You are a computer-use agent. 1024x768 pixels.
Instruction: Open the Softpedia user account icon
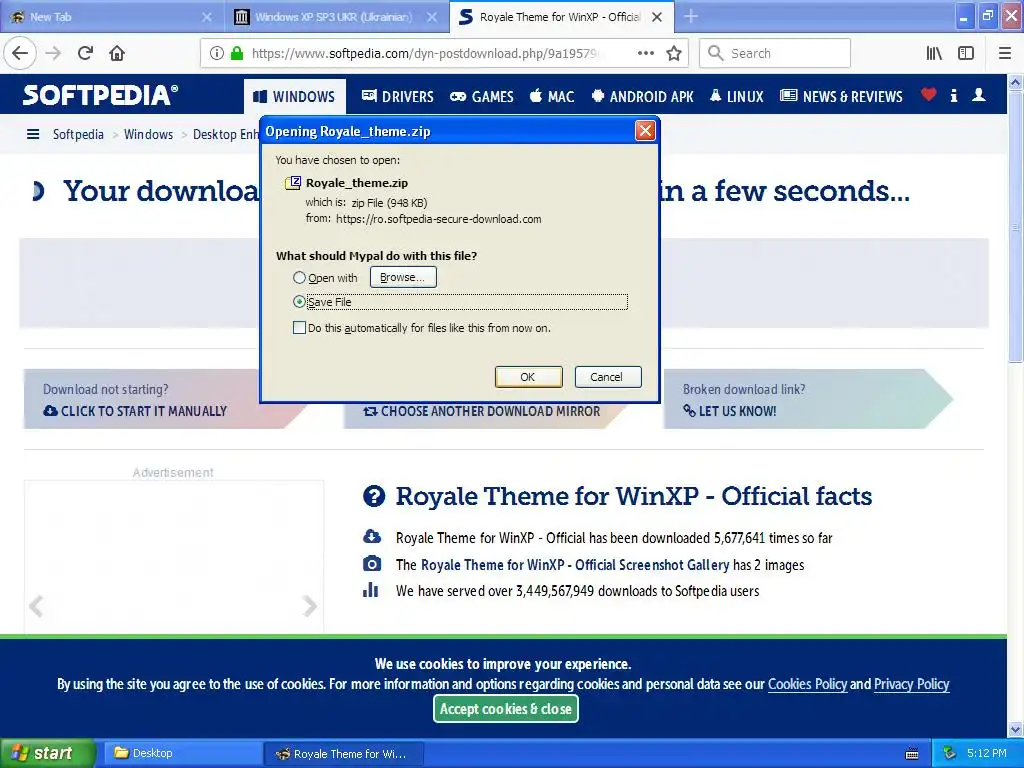pyautogui.click(x=978, y=95)
